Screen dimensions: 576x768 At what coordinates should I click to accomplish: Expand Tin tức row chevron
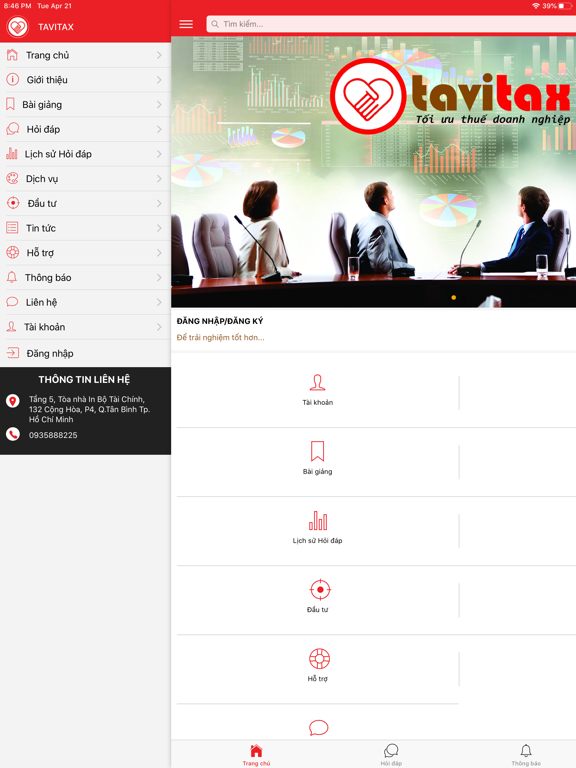[x=159, y=228]
